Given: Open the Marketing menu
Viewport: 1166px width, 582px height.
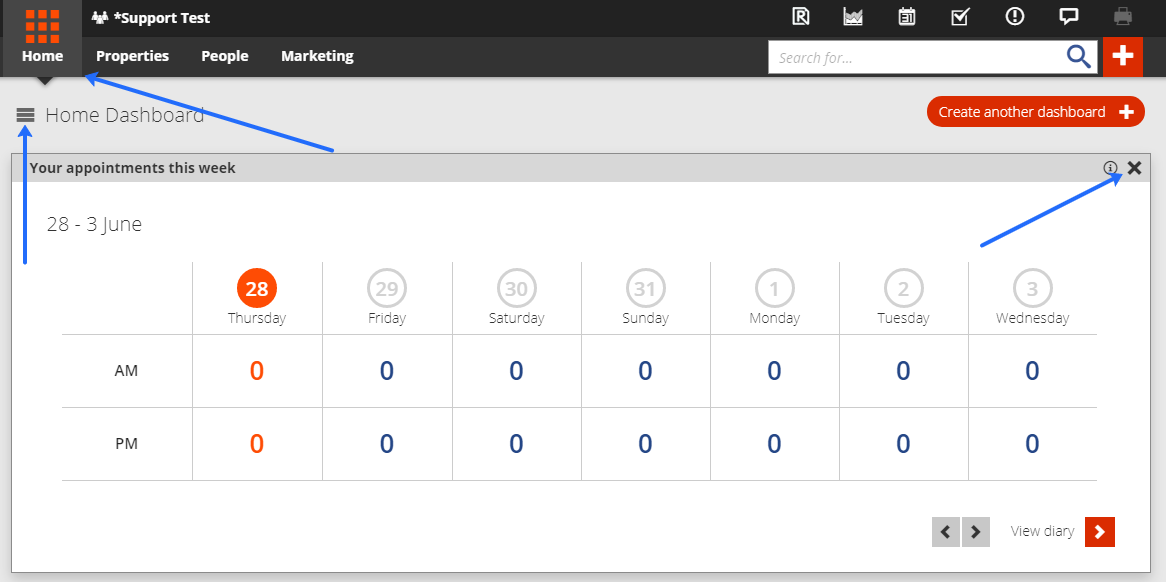Looking at the screenshot, I should [x=318, y=56].
